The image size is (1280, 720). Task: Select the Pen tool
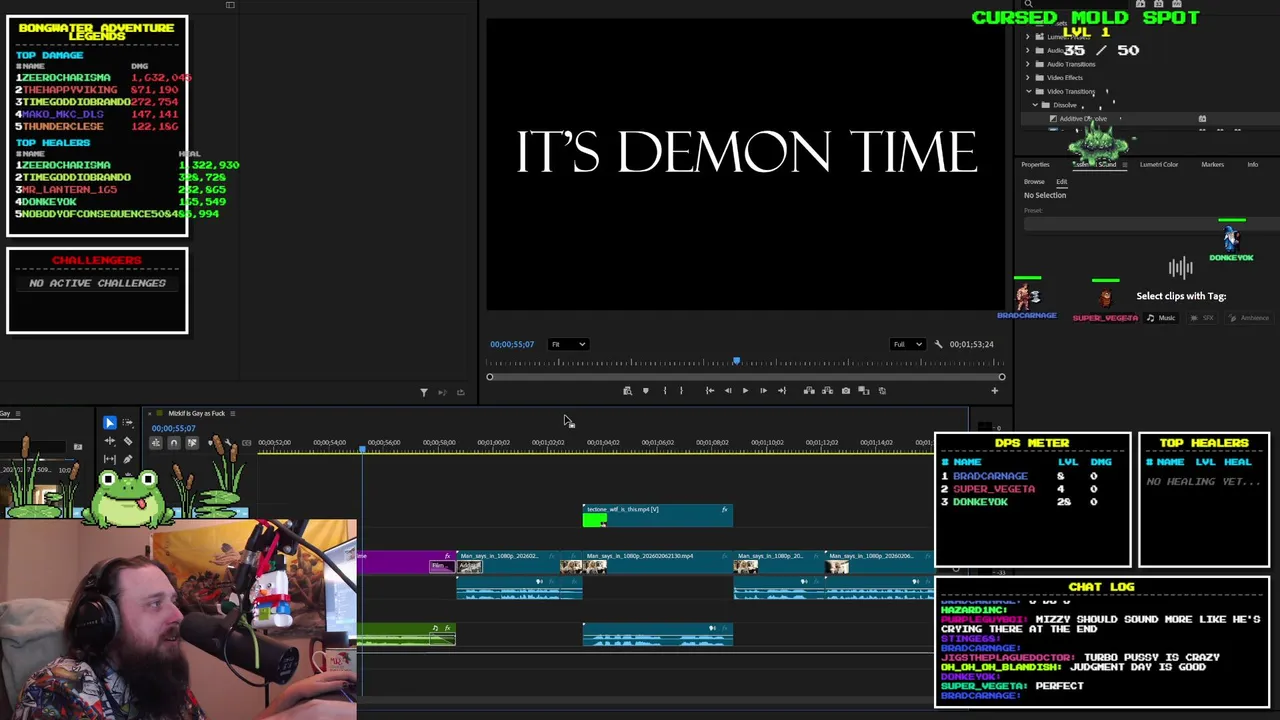pos(128,459)
